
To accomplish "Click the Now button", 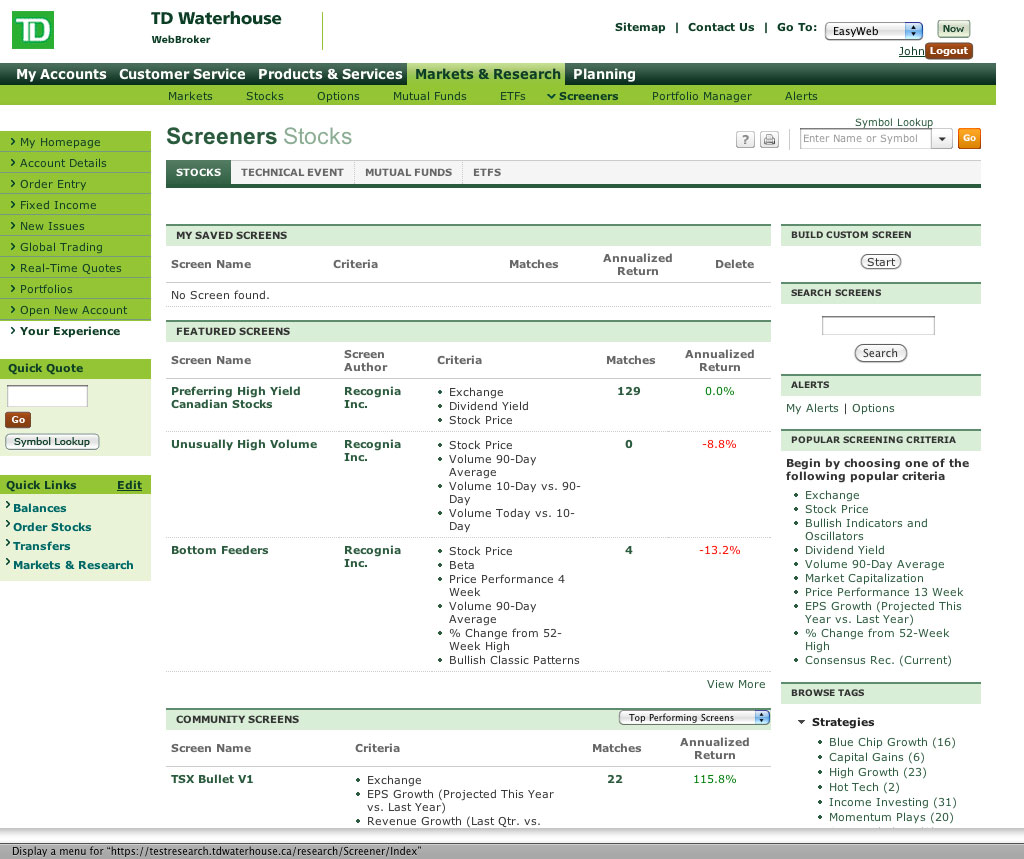I will tap(953, 29).
